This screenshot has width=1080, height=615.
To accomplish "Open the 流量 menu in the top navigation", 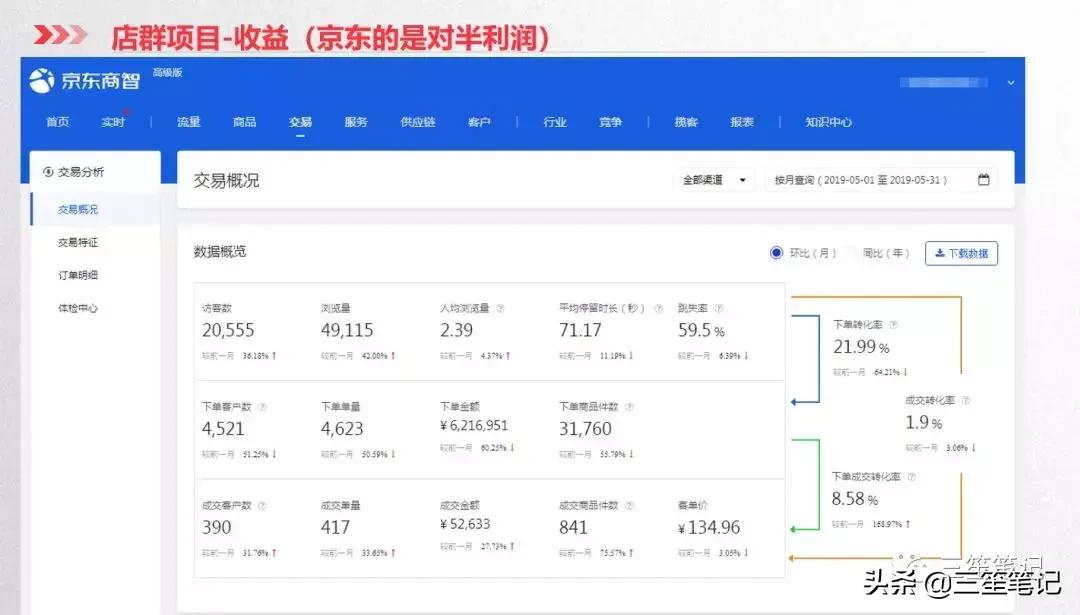I will coord(187,122).
